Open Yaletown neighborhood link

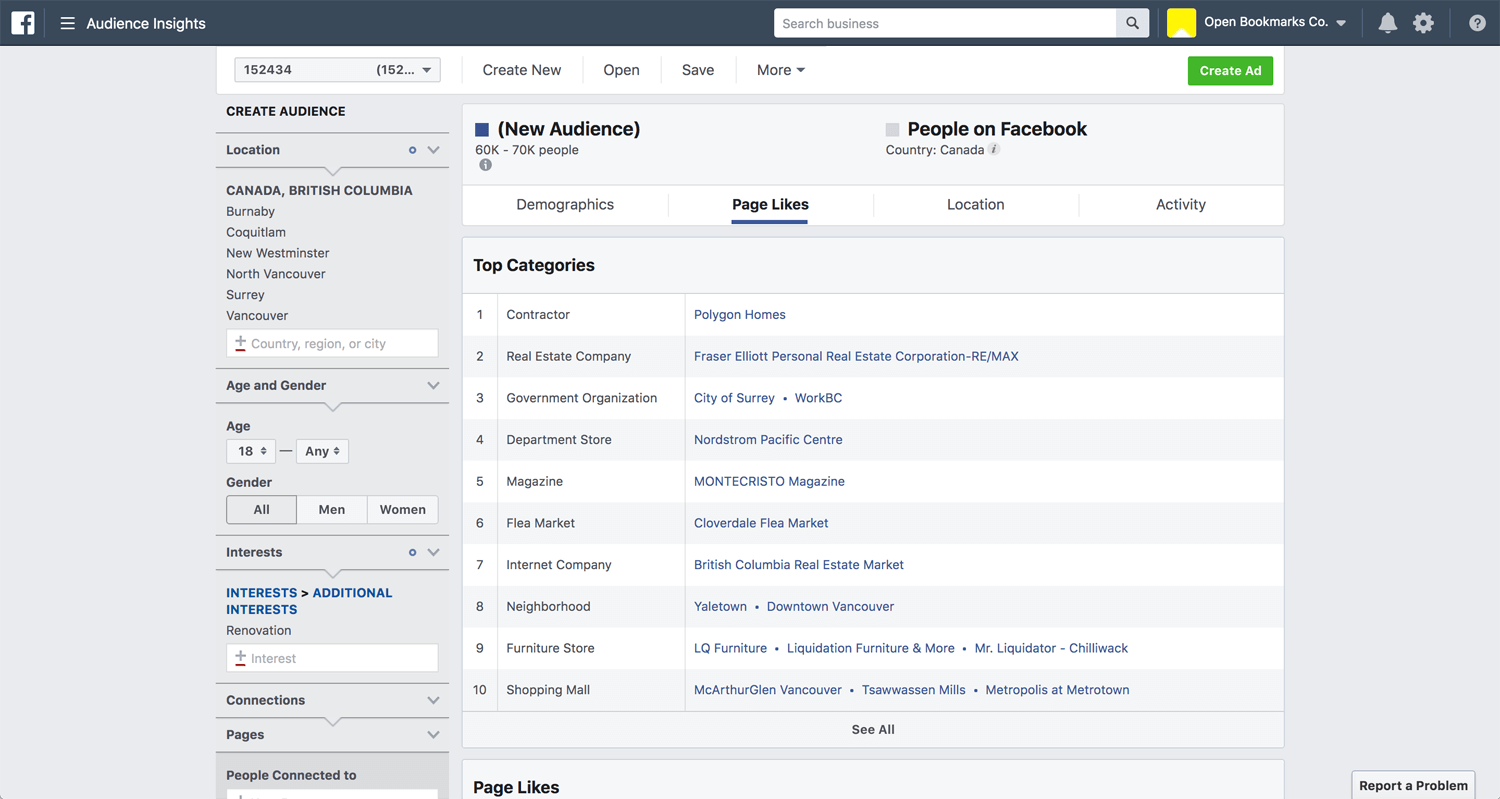720,606
